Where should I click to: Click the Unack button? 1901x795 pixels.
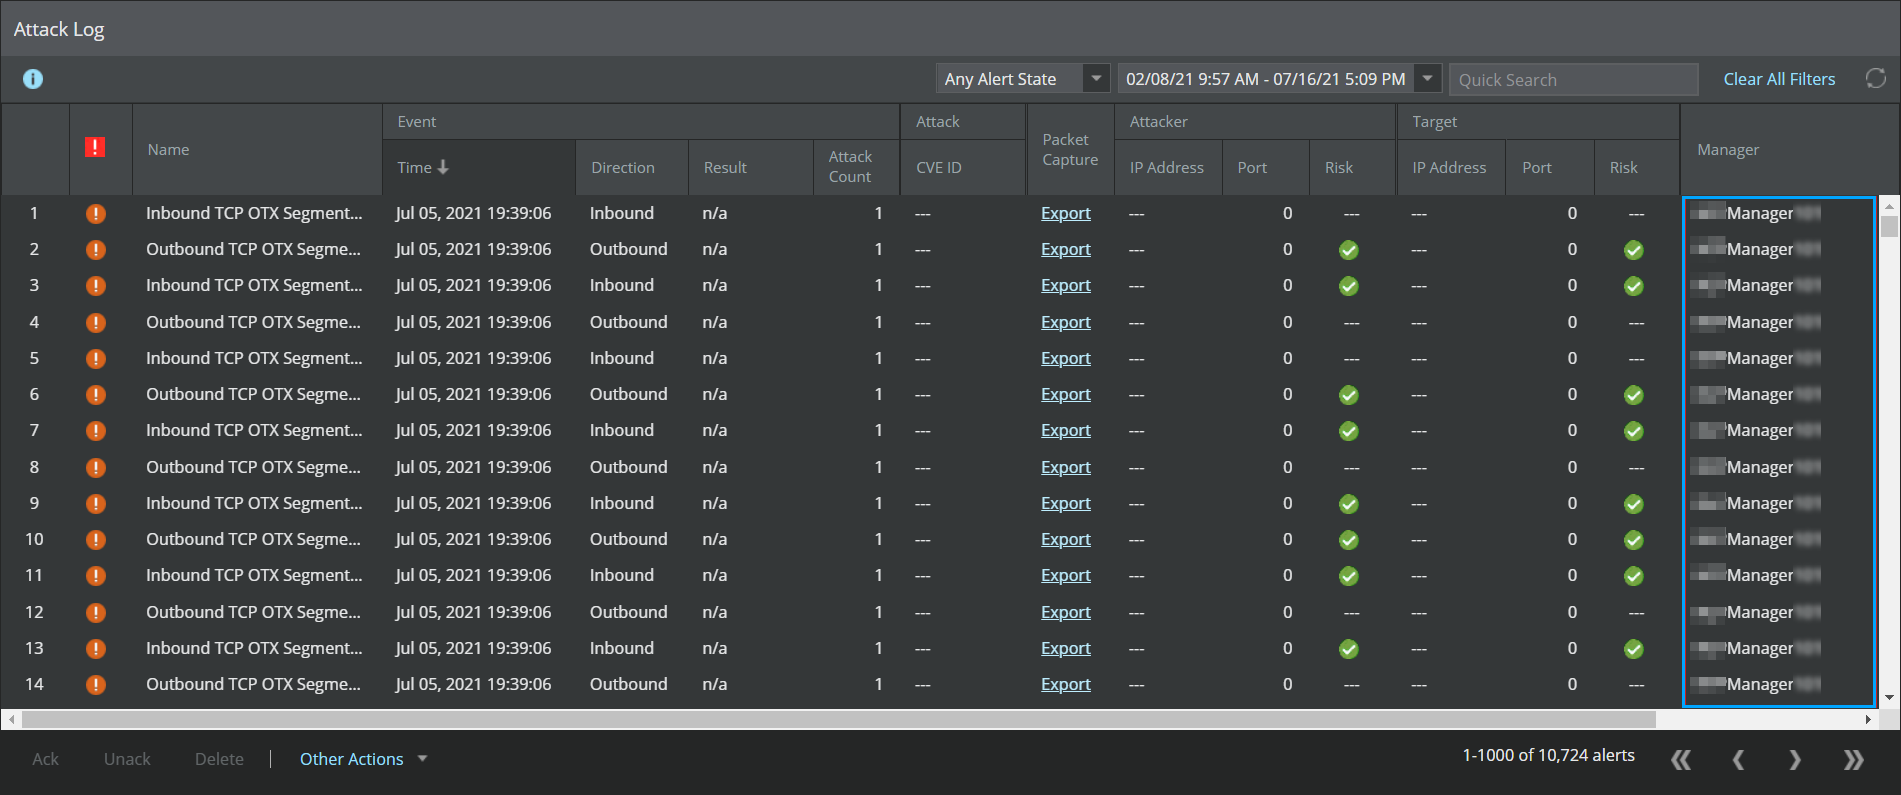127,759
